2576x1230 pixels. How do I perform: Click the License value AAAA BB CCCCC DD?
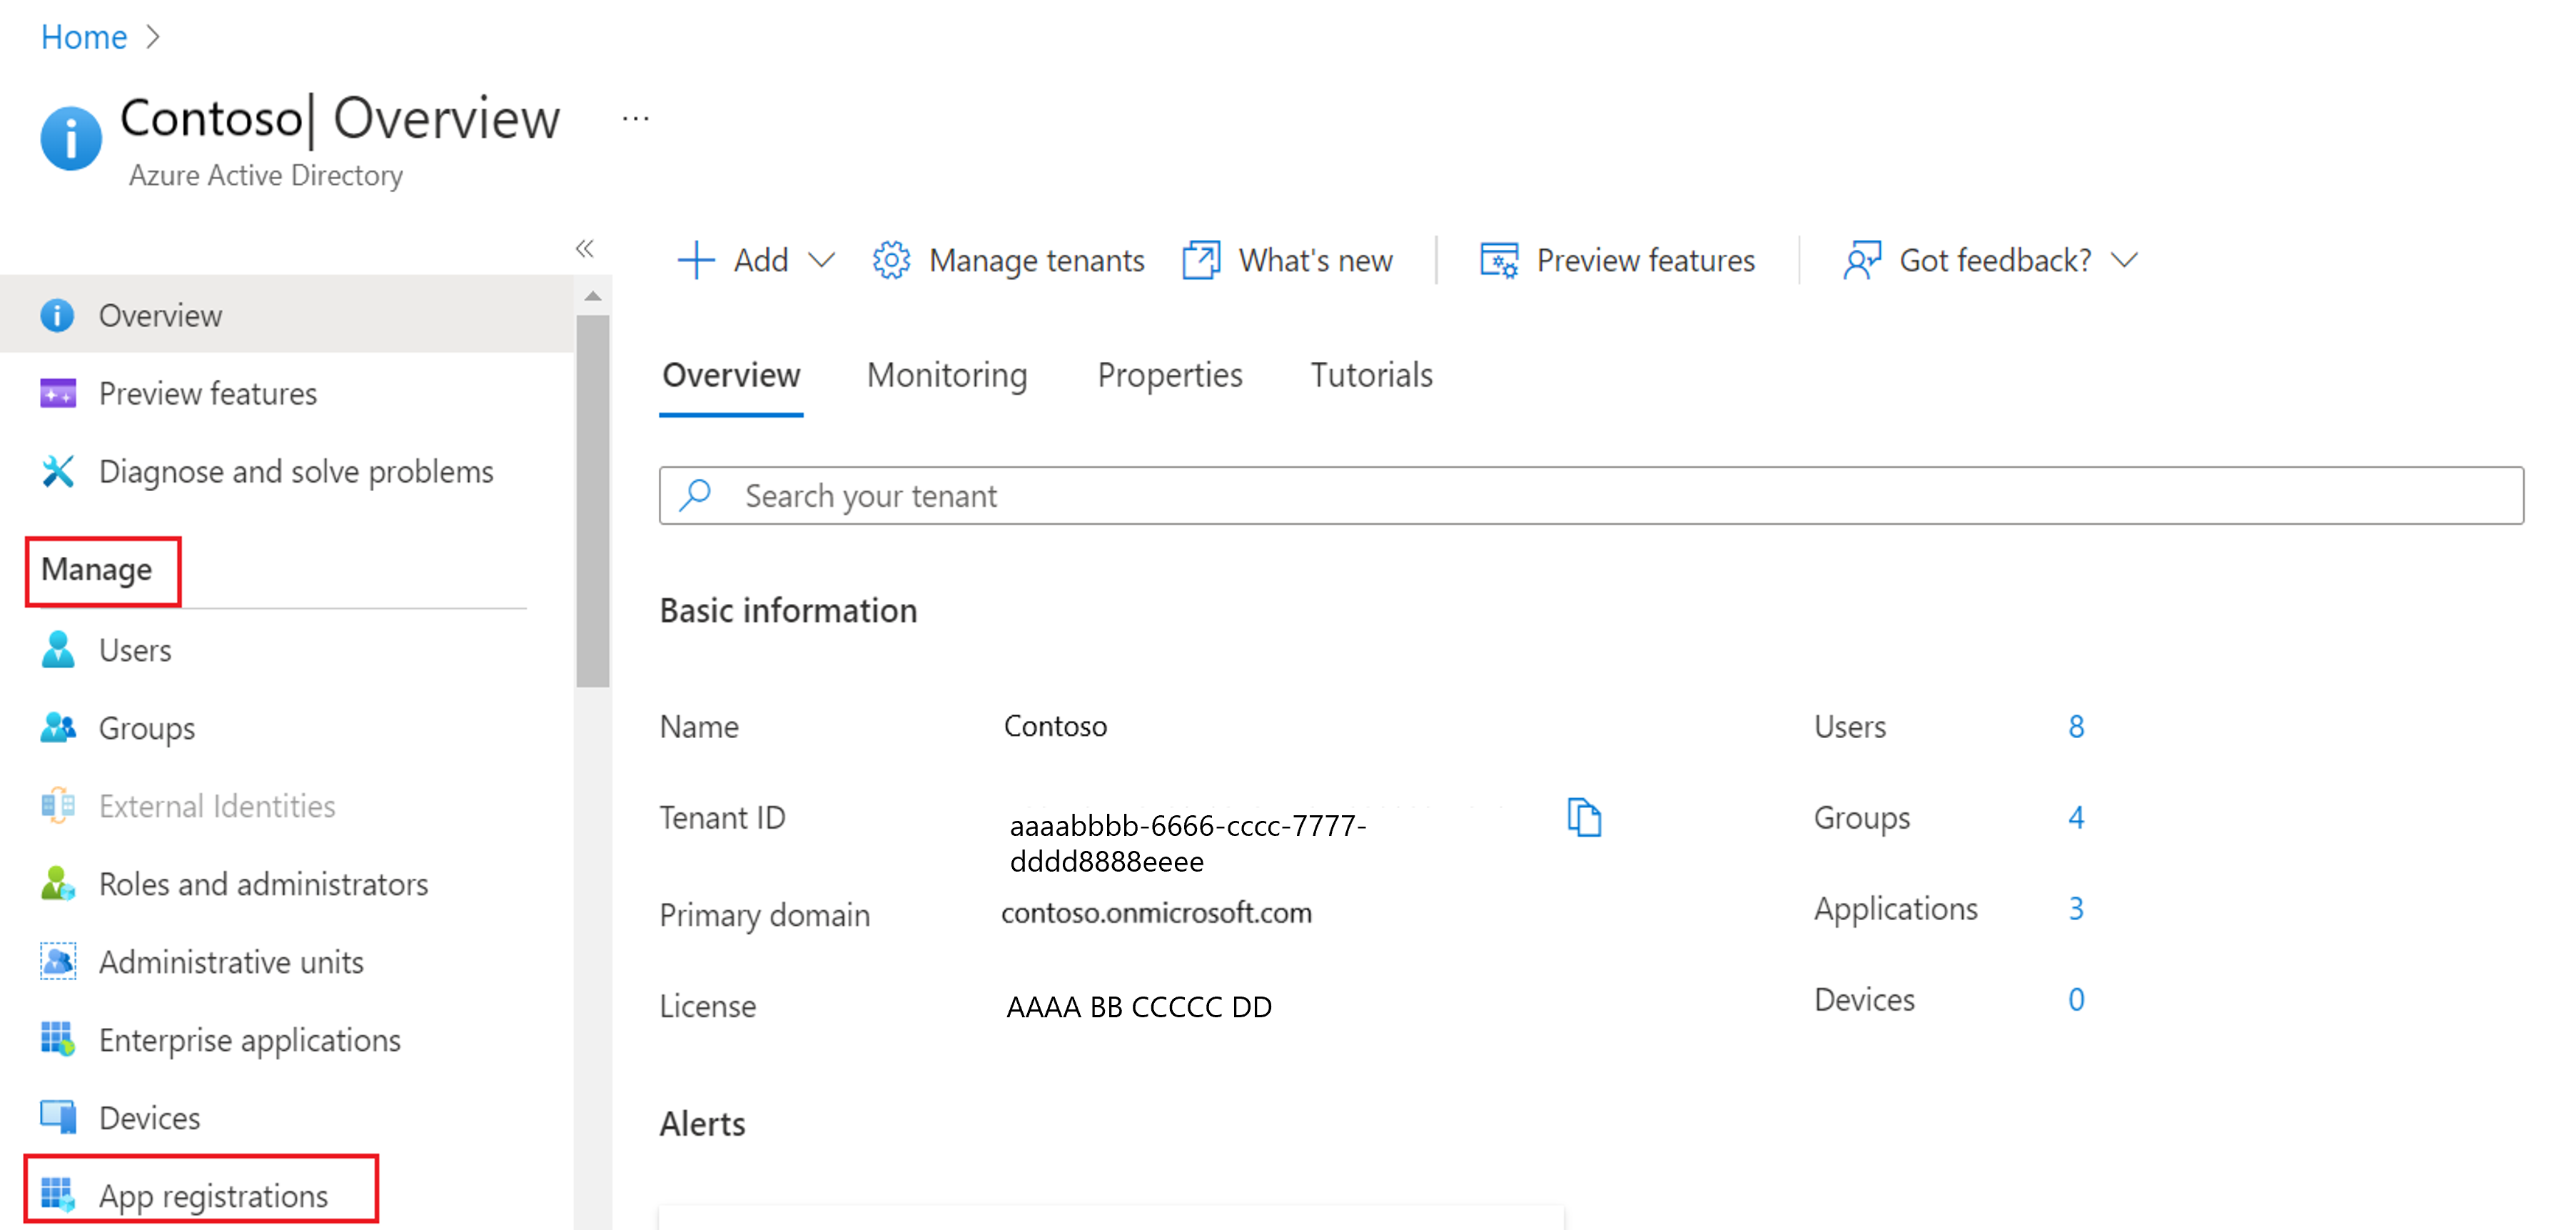click(x=1138, y=1007)
